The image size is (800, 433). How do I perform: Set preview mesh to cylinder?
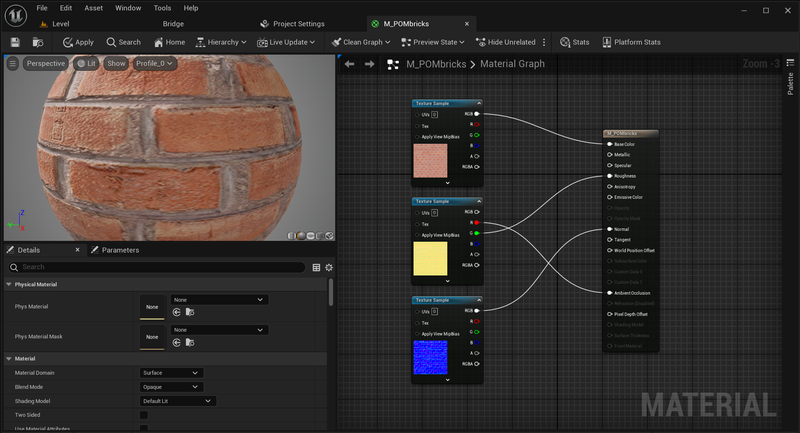(x=292, y=236)
